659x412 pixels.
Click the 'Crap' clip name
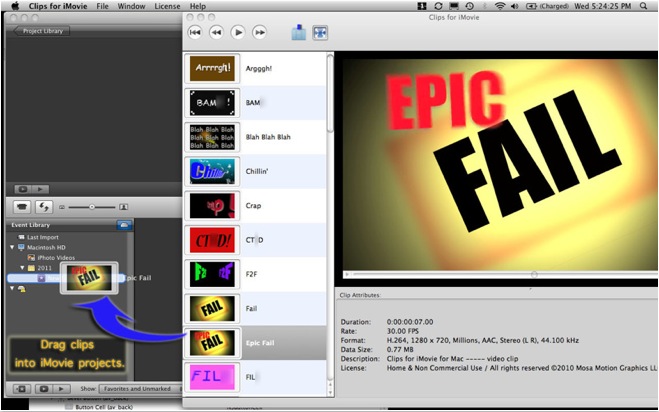click(x=253, y=206)
